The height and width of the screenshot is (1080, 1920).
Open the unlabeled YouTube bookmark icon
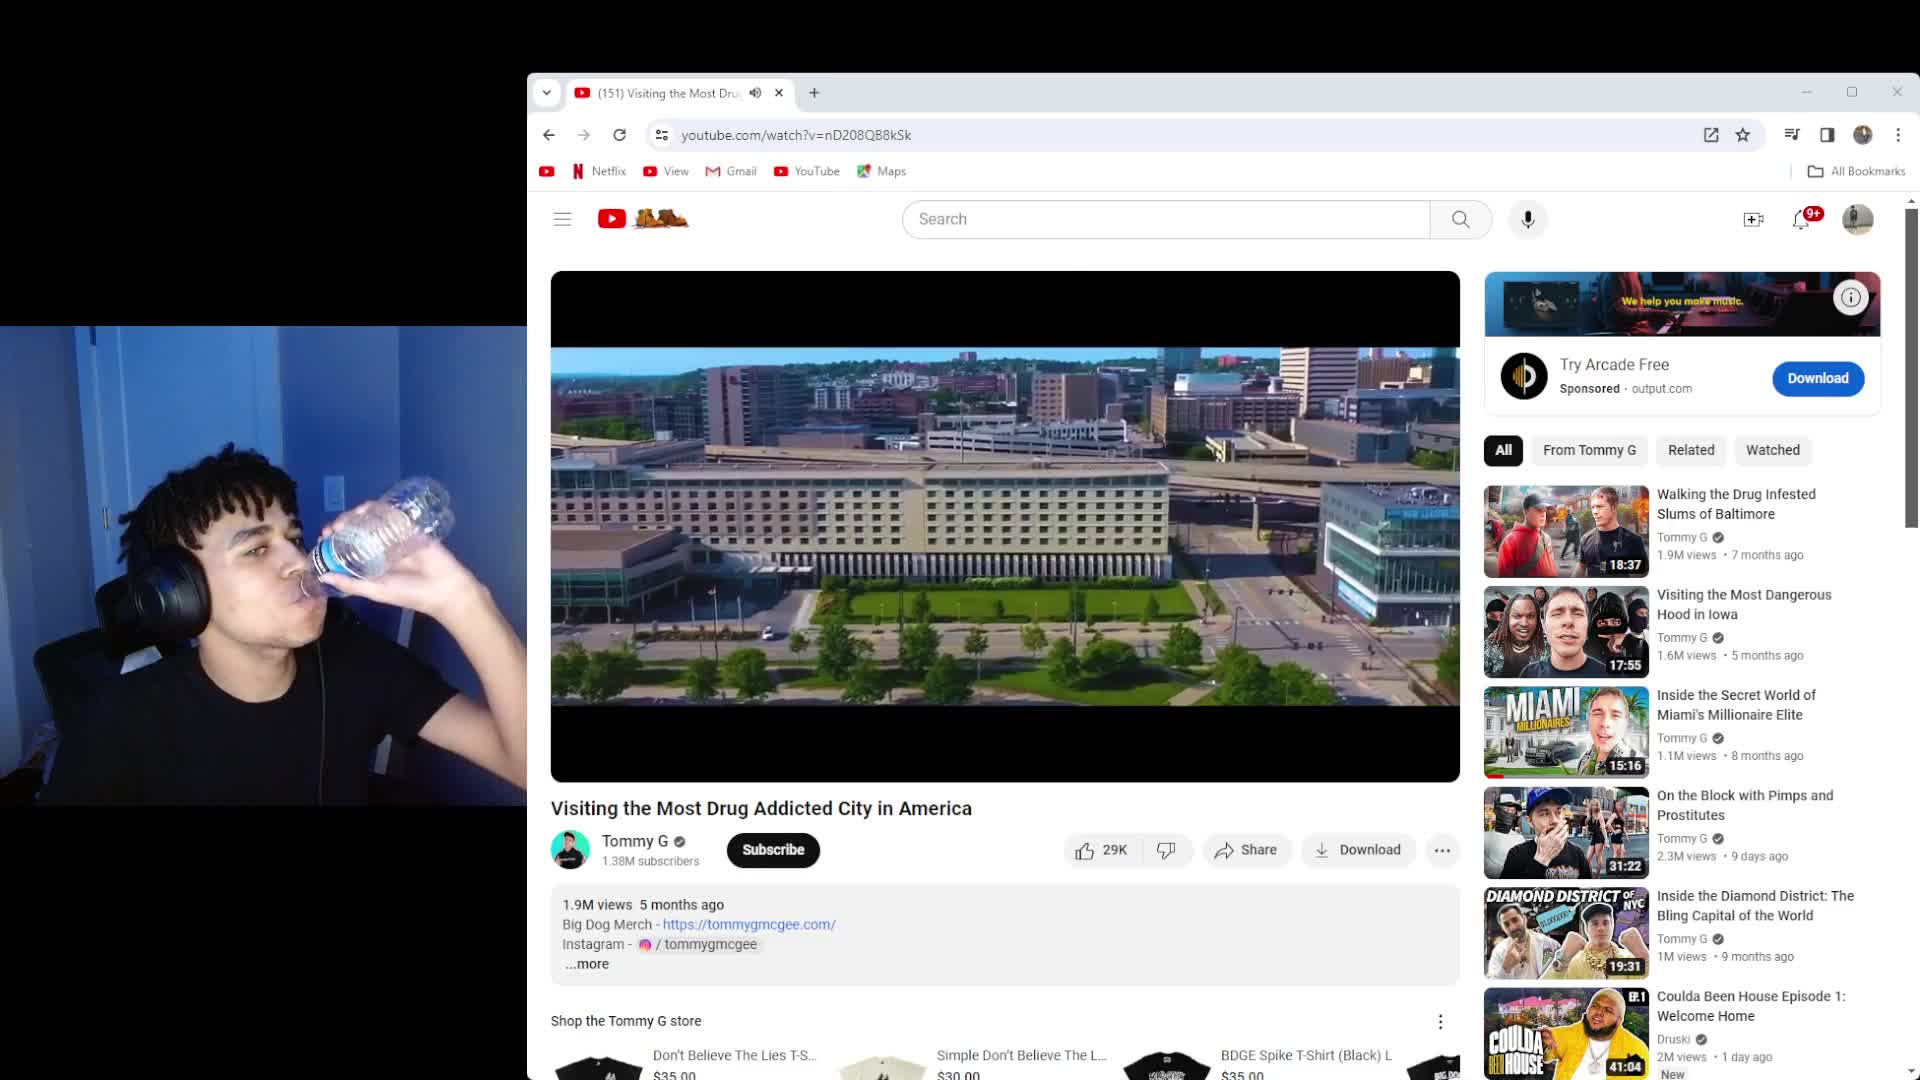(x=546, y=171)
